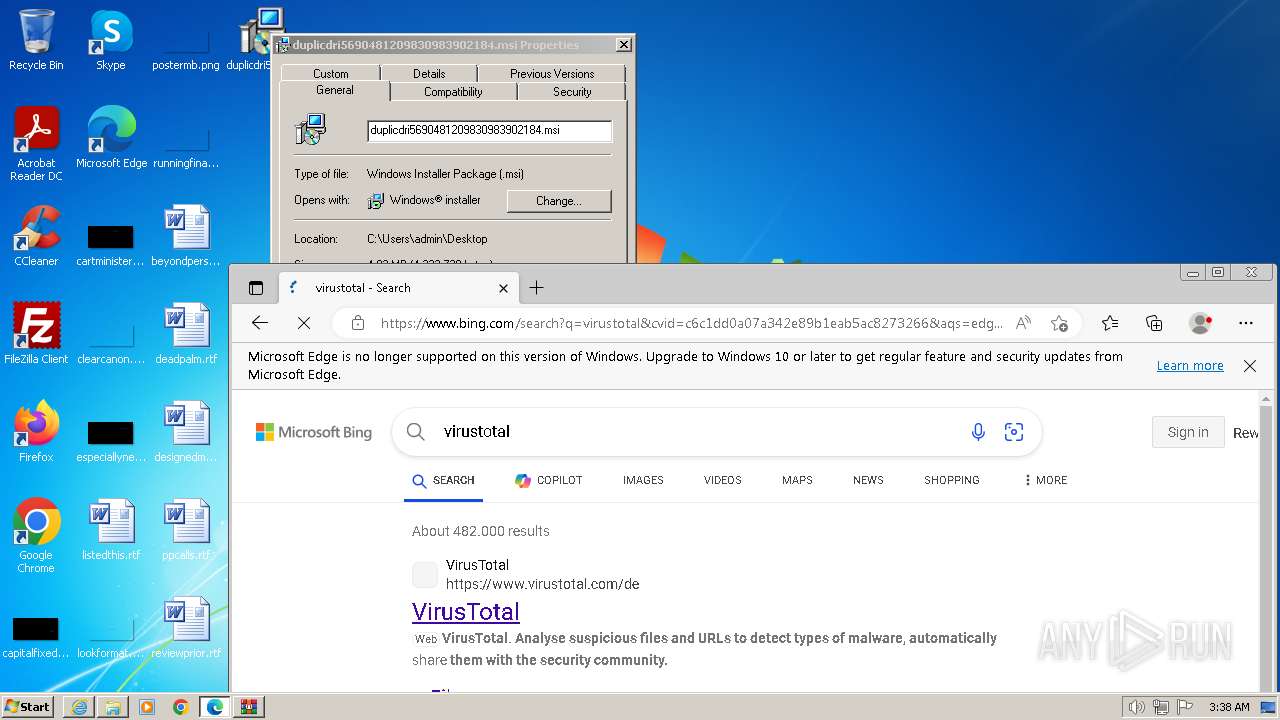The height and width of the screenshot is (720, 1280).
Task: Open Edge tab actions menu icon
Action: (x=256, y=288)
